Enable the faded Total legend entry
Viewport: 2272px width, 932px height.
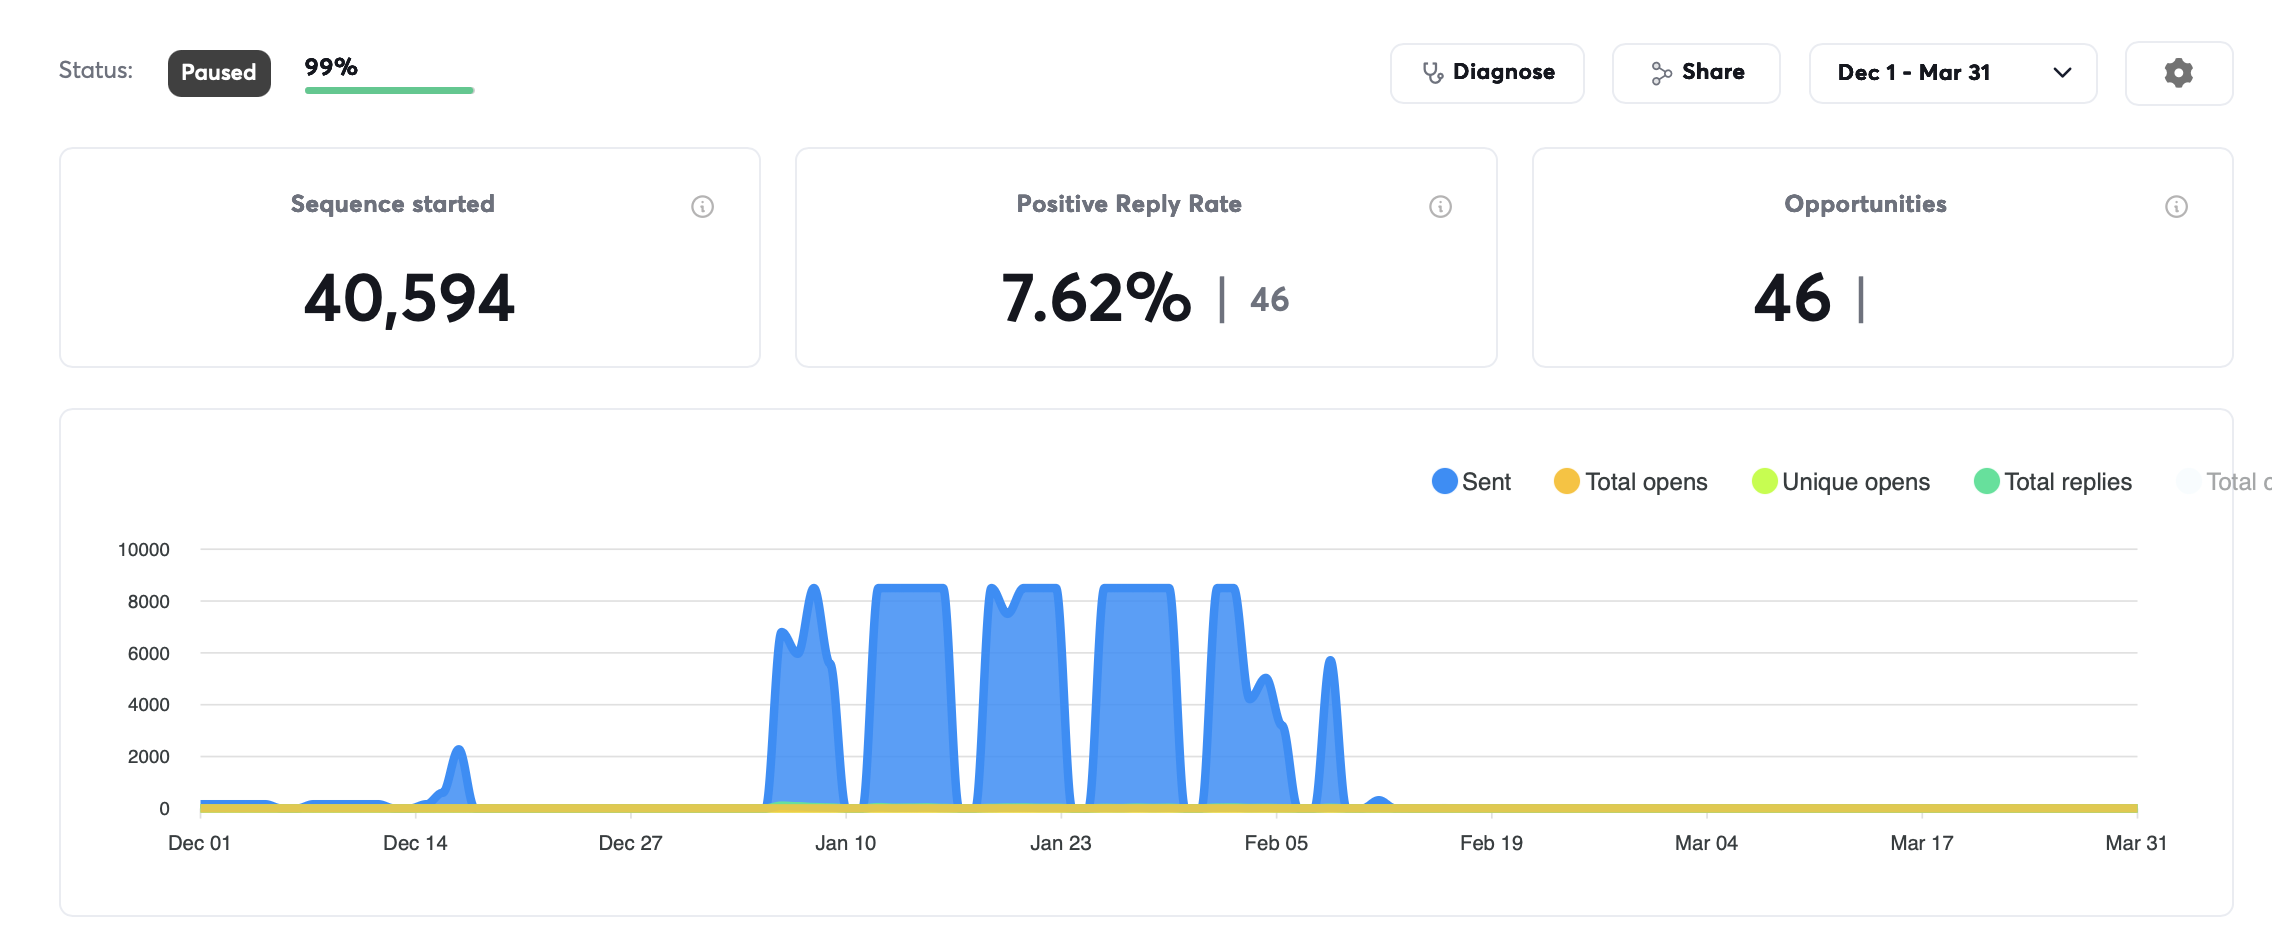pyautogui.click(x=2224, y=482)
